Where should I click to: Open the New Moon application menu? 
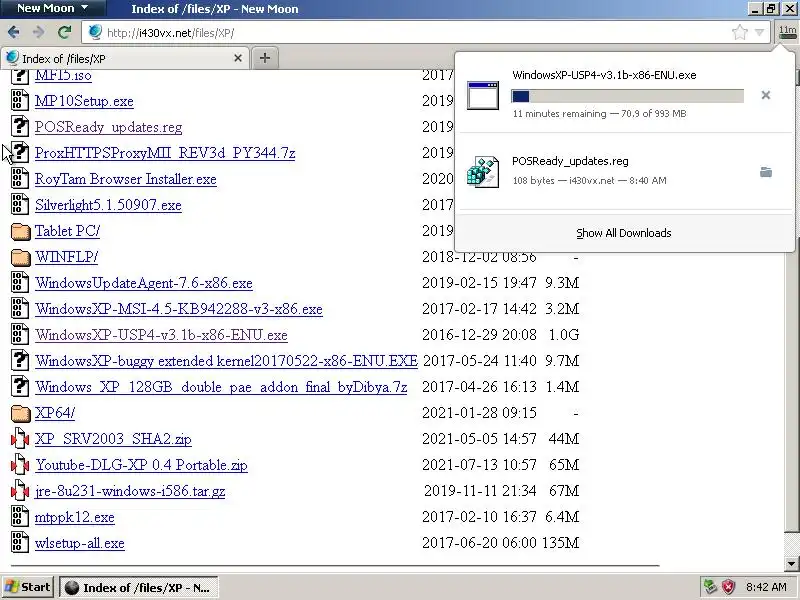coord(53,8)
